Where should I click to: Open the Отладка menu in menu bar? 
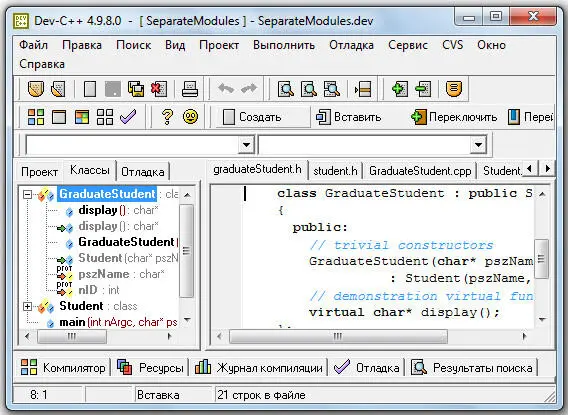point(351,45)
